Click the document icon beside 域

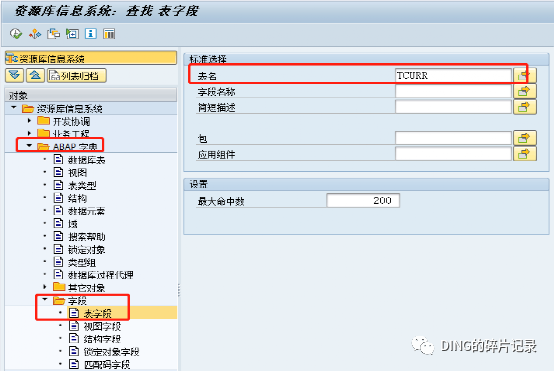(x=58, y=223)
